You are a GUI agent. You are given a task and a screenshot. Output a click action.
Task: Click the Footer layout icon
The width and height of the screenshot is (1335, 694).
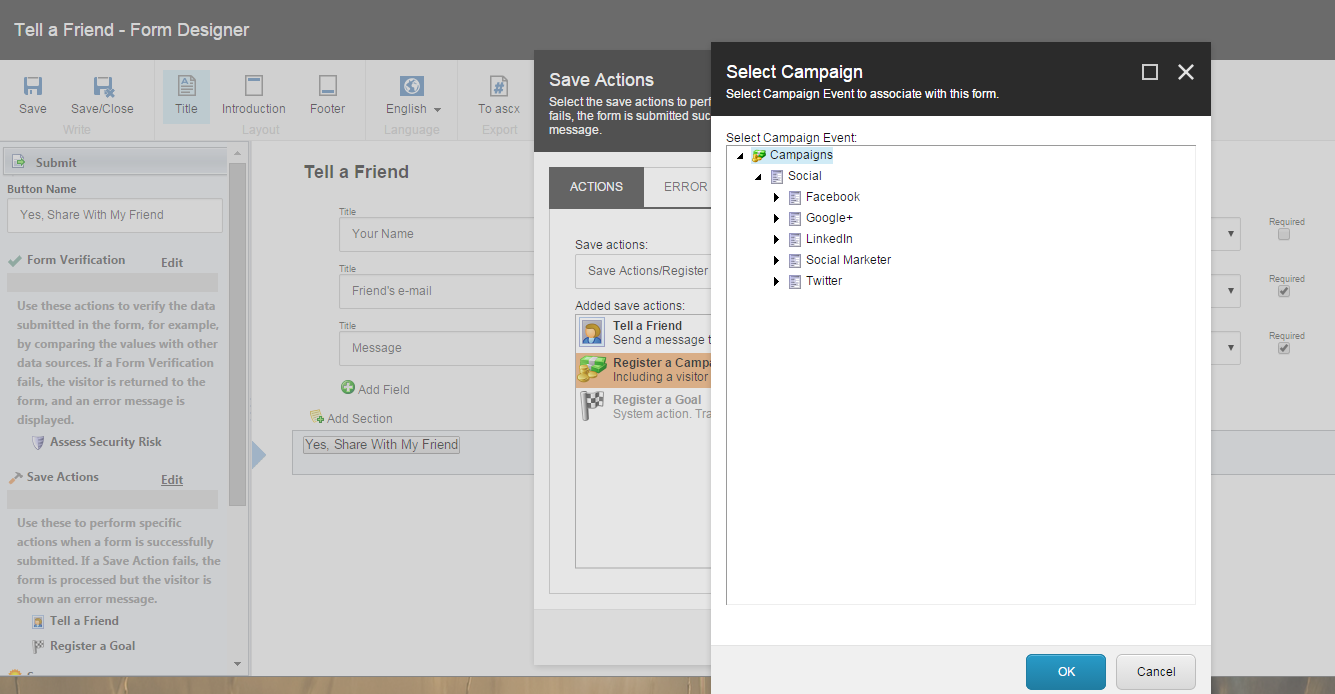coord(327,87)
